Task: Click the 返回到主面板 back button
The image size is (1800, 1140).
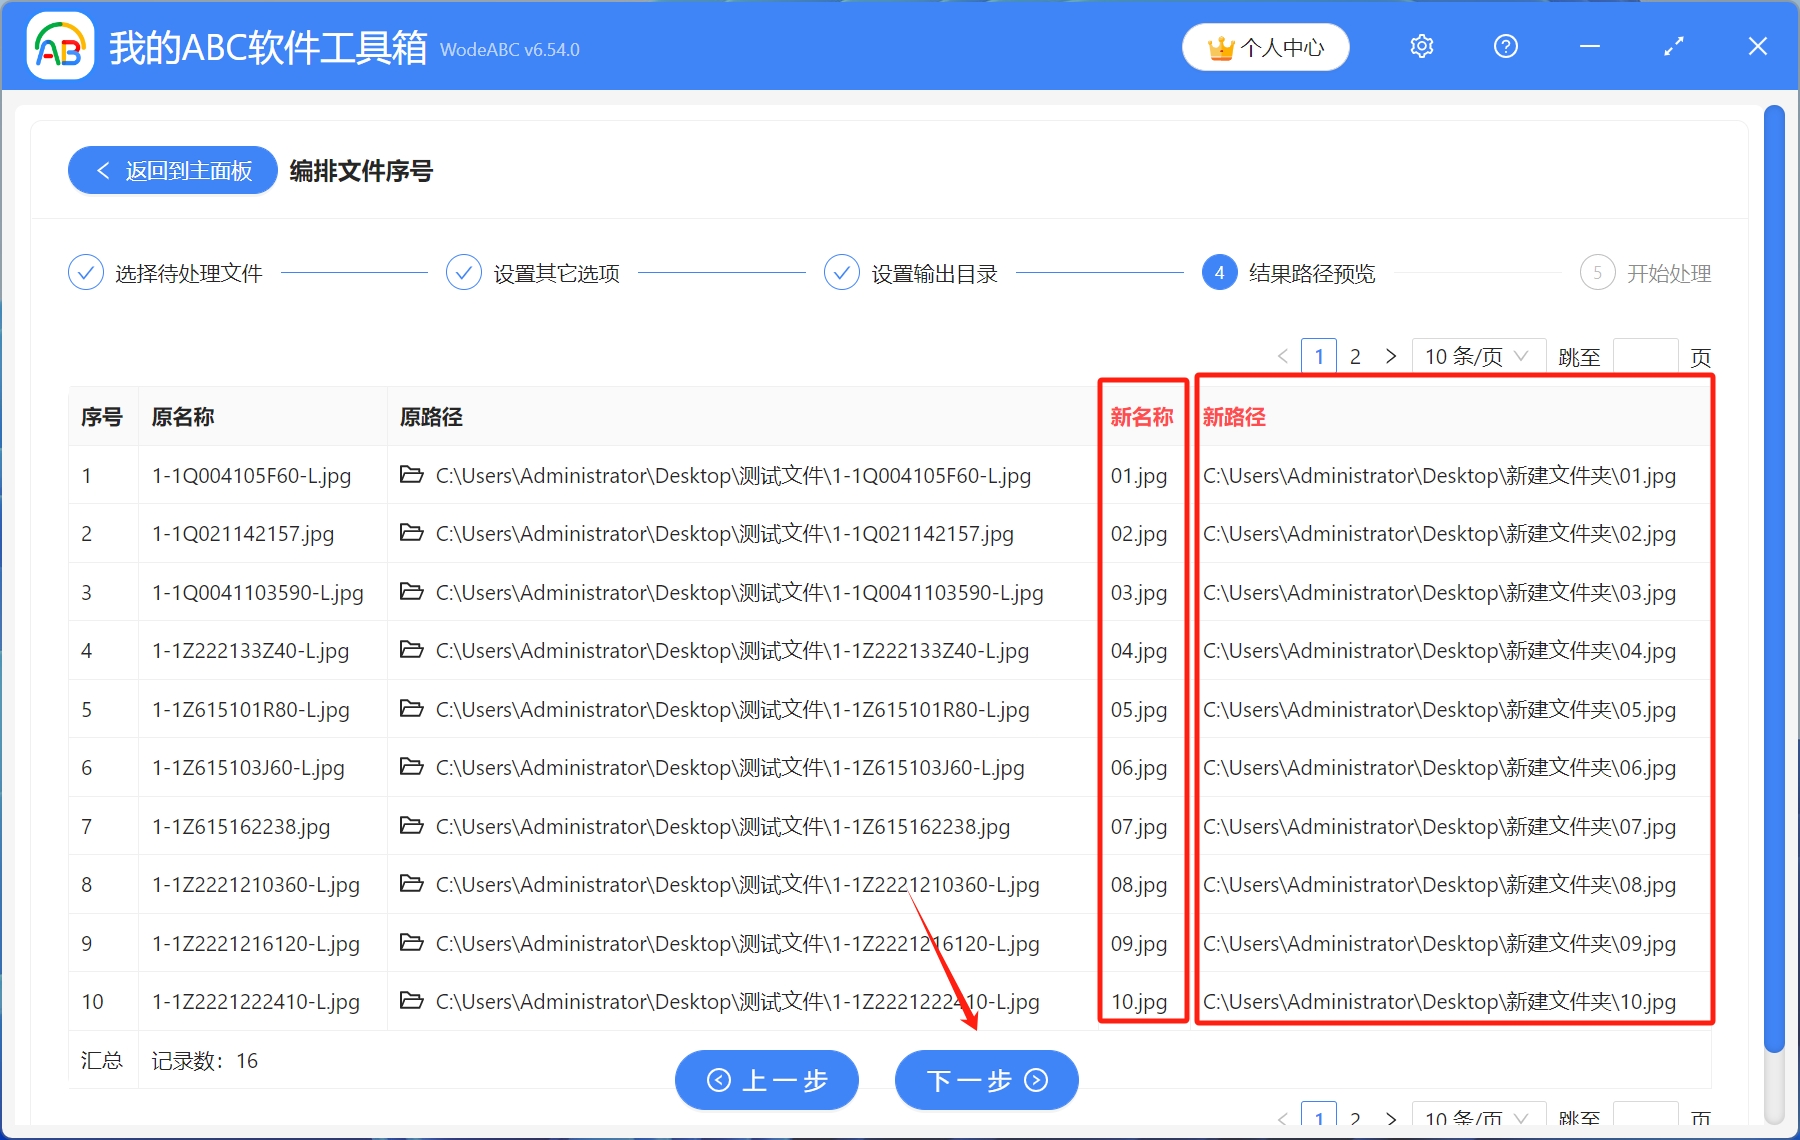Action: [x=171, y=170]
